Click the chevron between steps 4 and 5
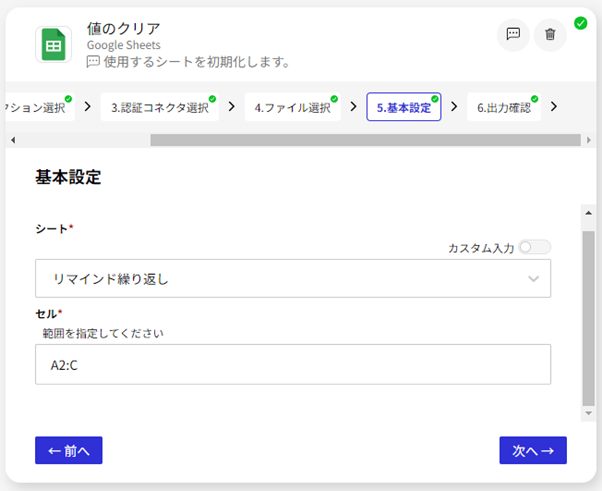The height and width of the screenshot is (491, 602). tap(354, 106)
